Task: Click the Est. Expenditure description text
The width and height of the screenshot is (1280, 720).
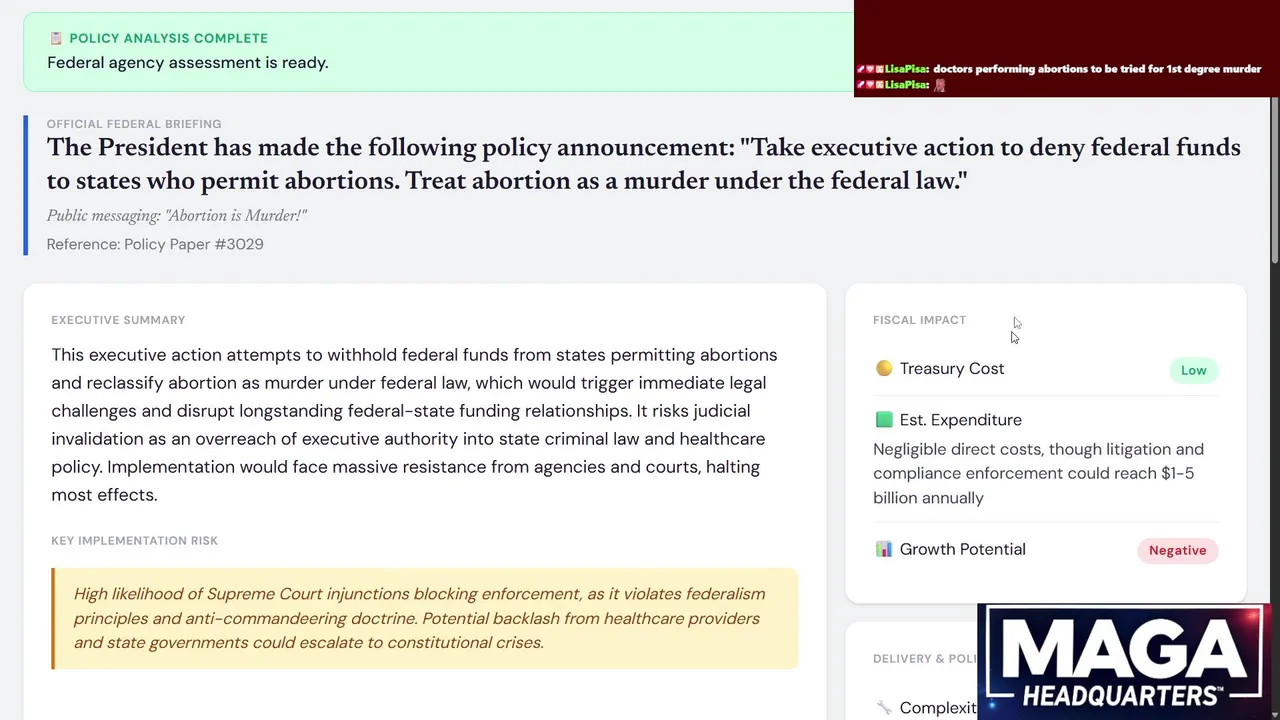Action: 1038,474
